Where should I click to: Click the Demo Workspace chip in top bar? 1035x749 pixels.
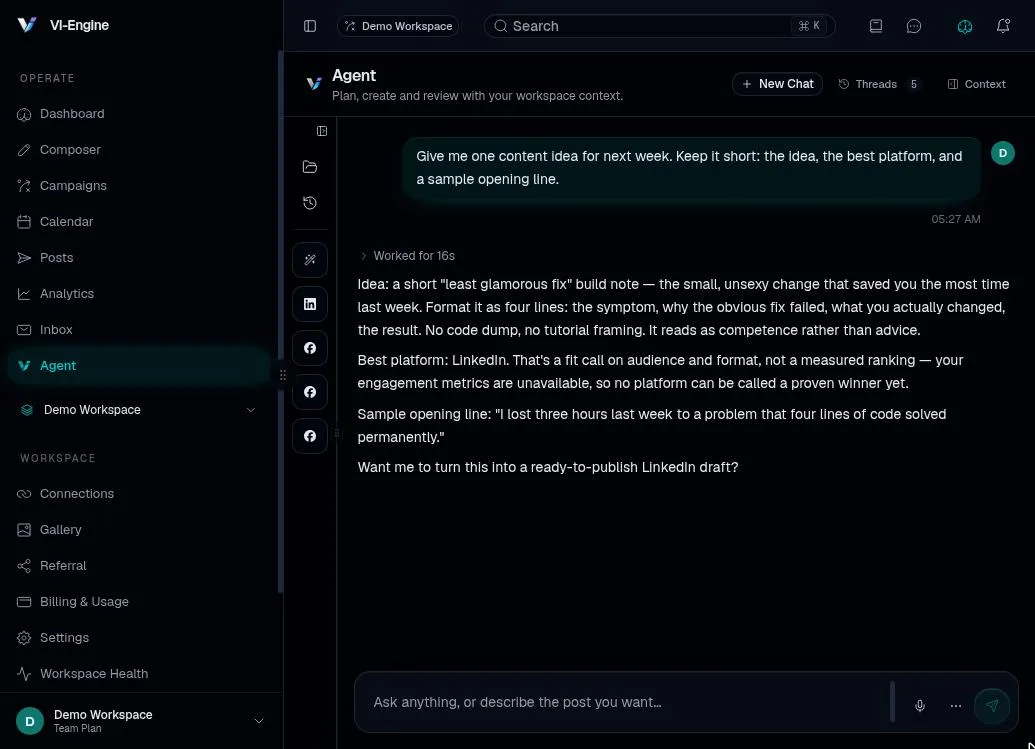click(398, 26)
